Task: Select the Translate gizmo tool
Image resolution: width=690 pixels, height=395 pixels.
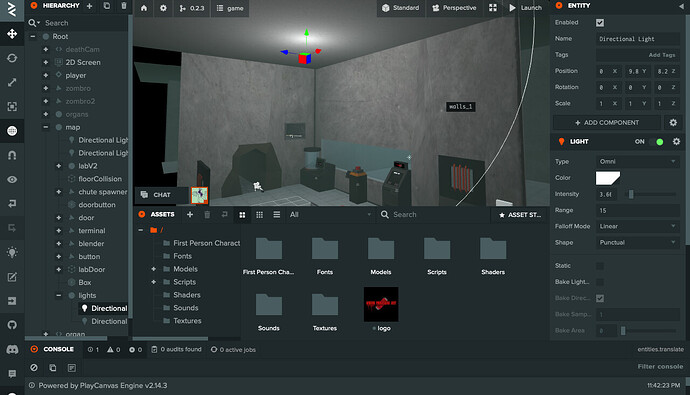Action: pyautogui.click(x=12, y=34)
